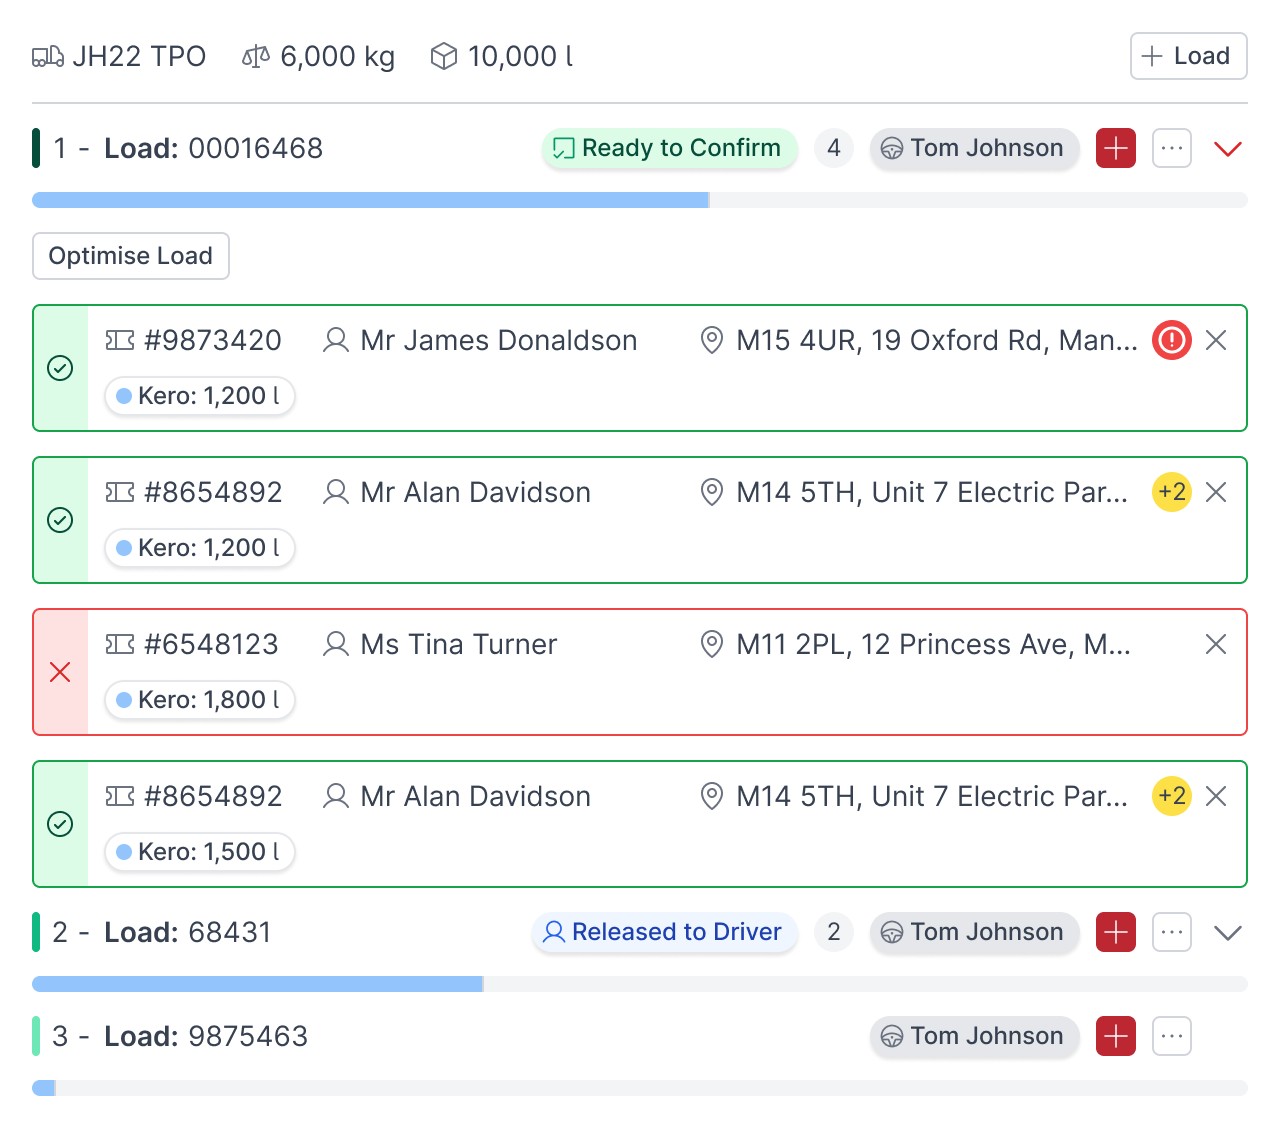Image resolution: width=1280 pixels, height=1128 pixels.
Task: Remove the Kero 1,500 l order with its X
Action: click(x=1216, y=796)
